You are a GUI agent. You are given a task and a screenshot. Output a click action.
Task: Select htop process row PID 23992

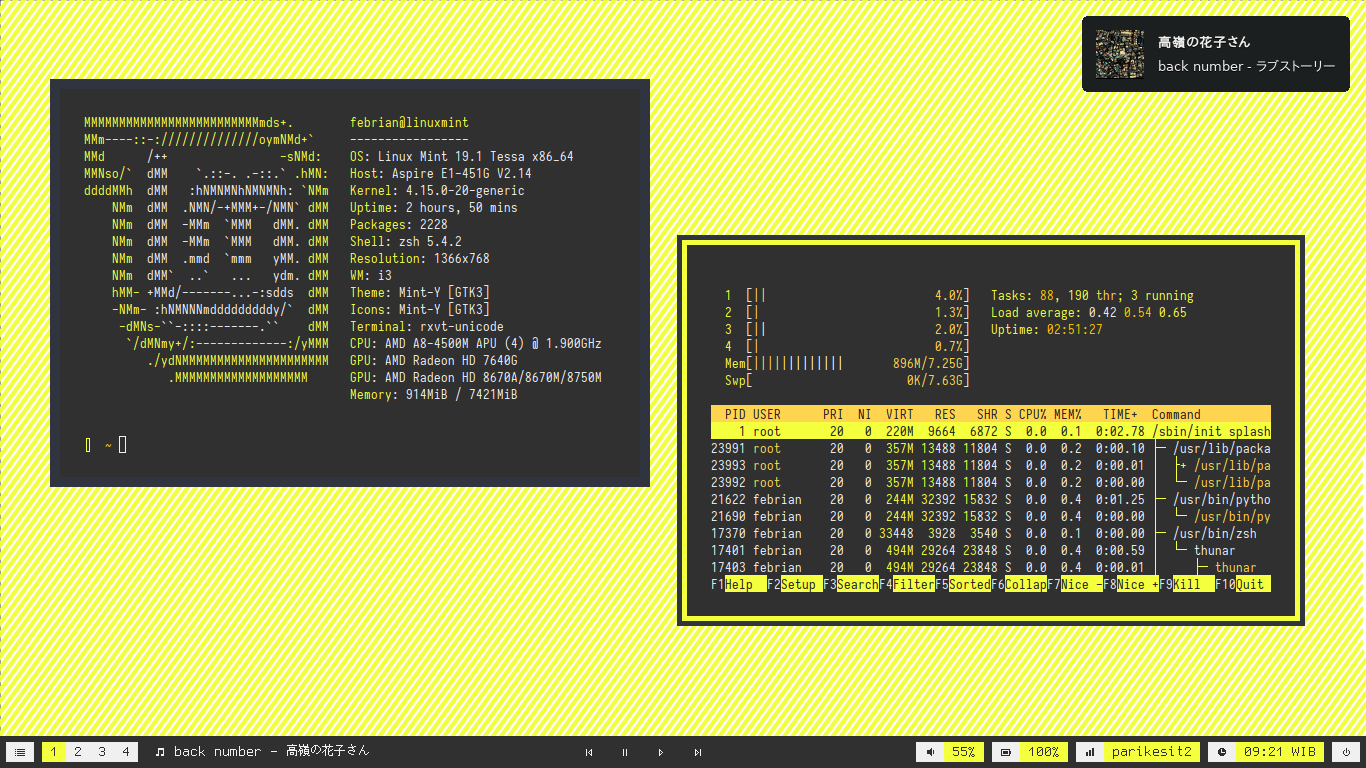(x=991, y=482)
